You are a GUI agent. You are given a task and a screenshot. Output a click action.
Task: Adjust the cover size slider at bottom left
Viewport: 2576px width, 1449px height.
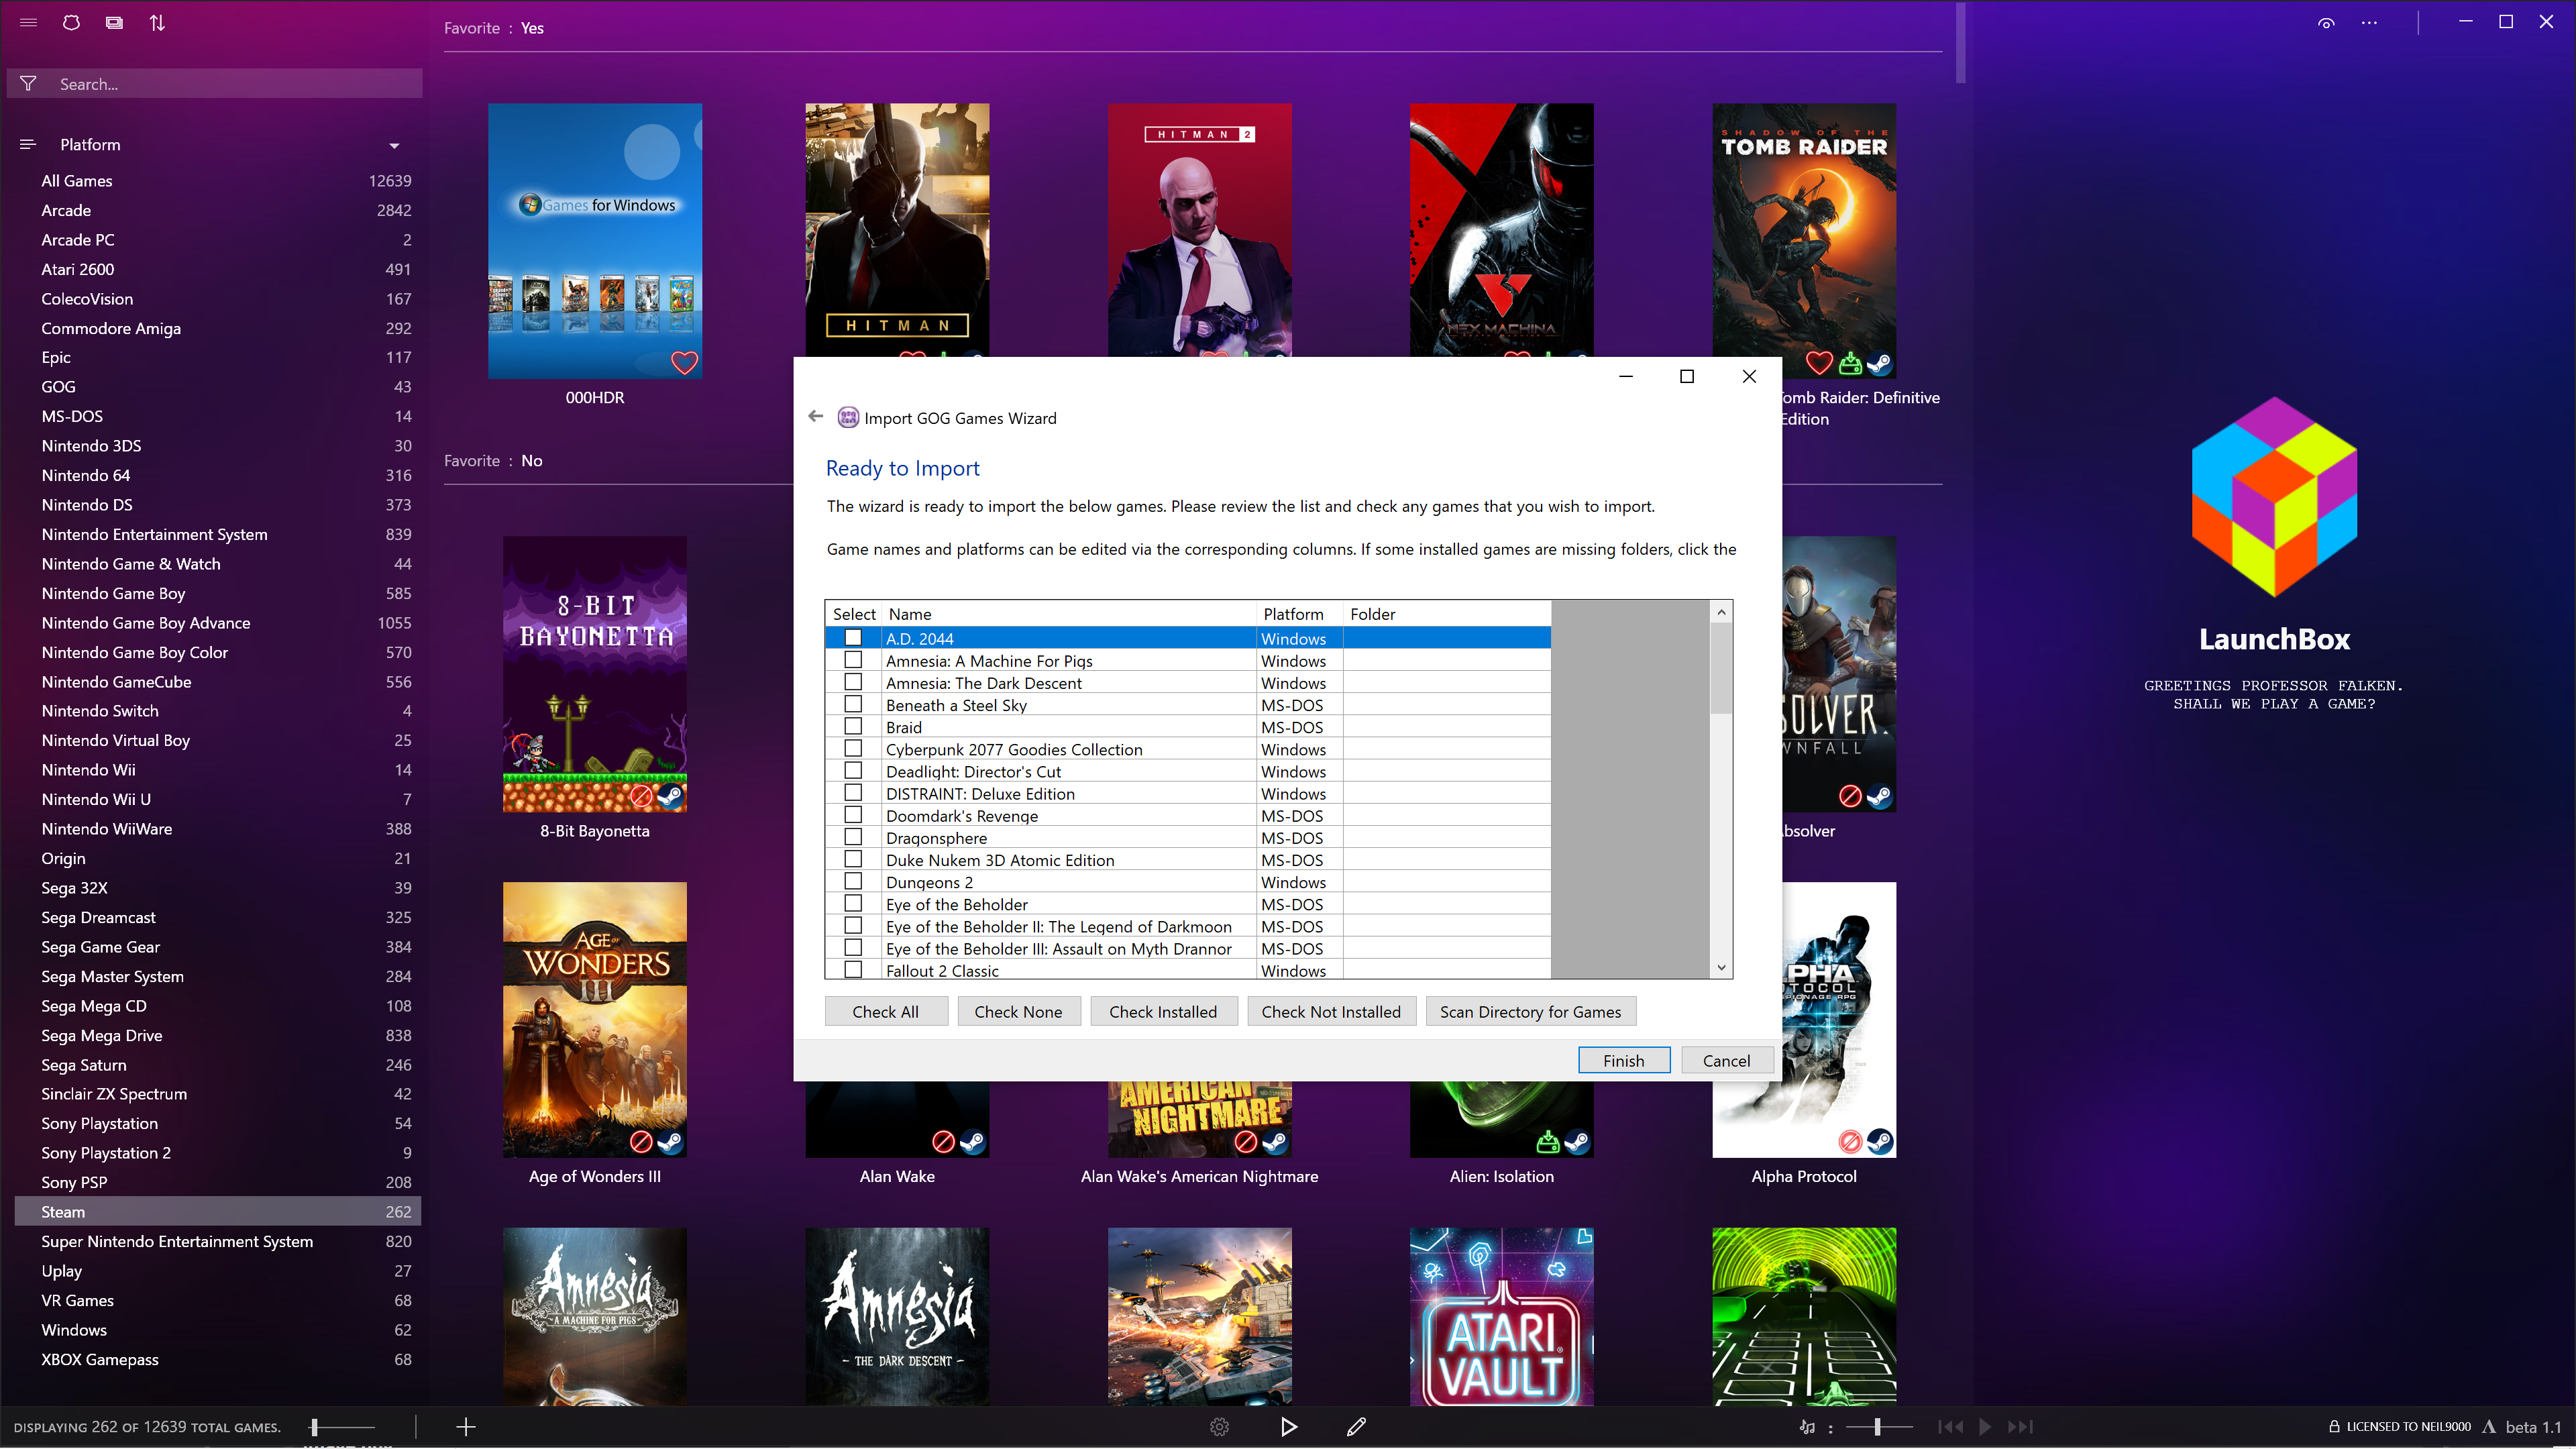[342, 1427]
